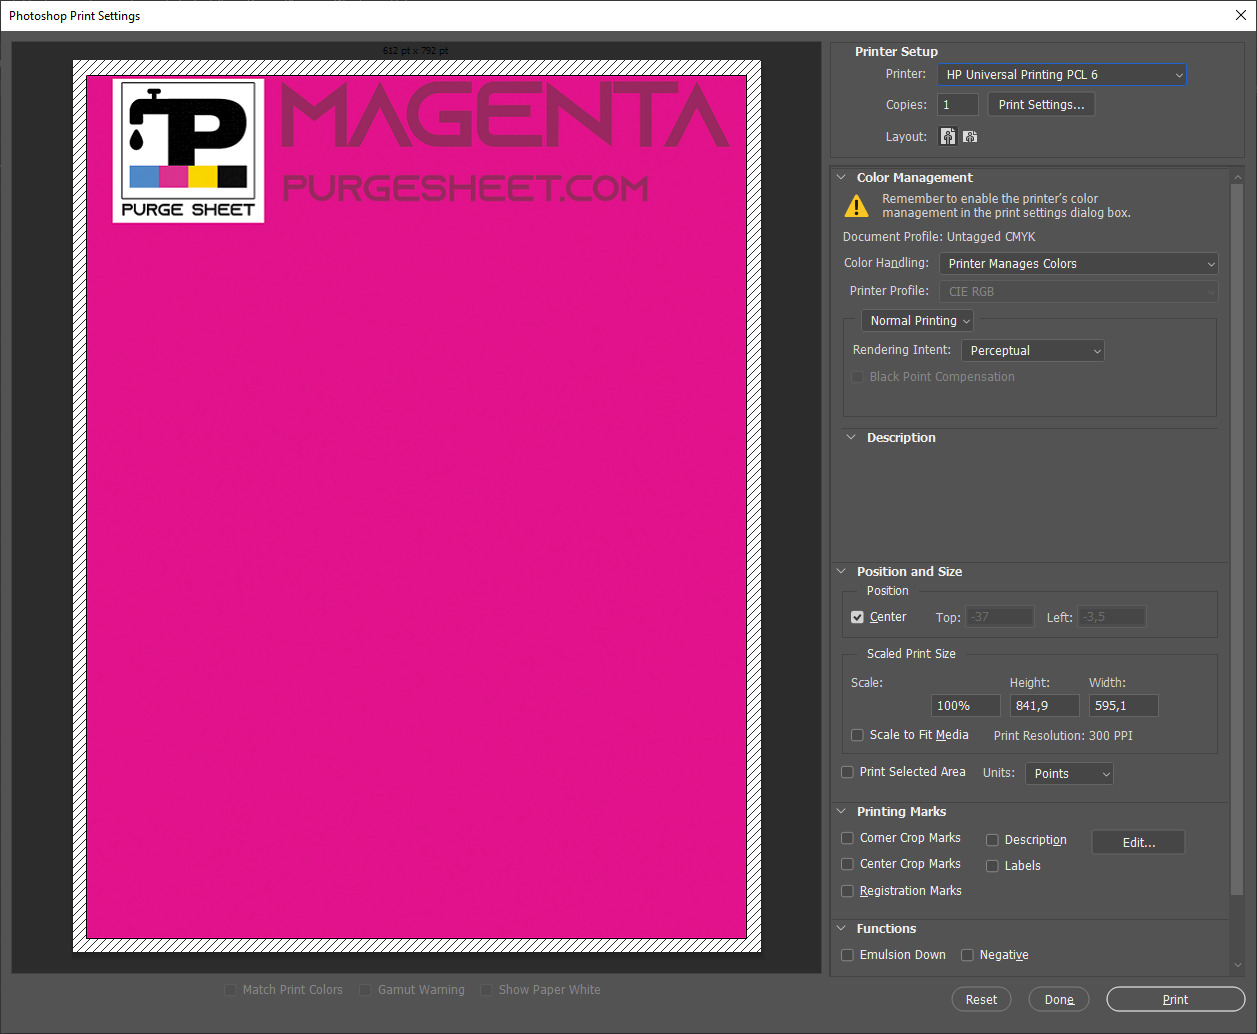
Task: Close the Photoshop Print Settings dialog
Action: click(1240, 15)
